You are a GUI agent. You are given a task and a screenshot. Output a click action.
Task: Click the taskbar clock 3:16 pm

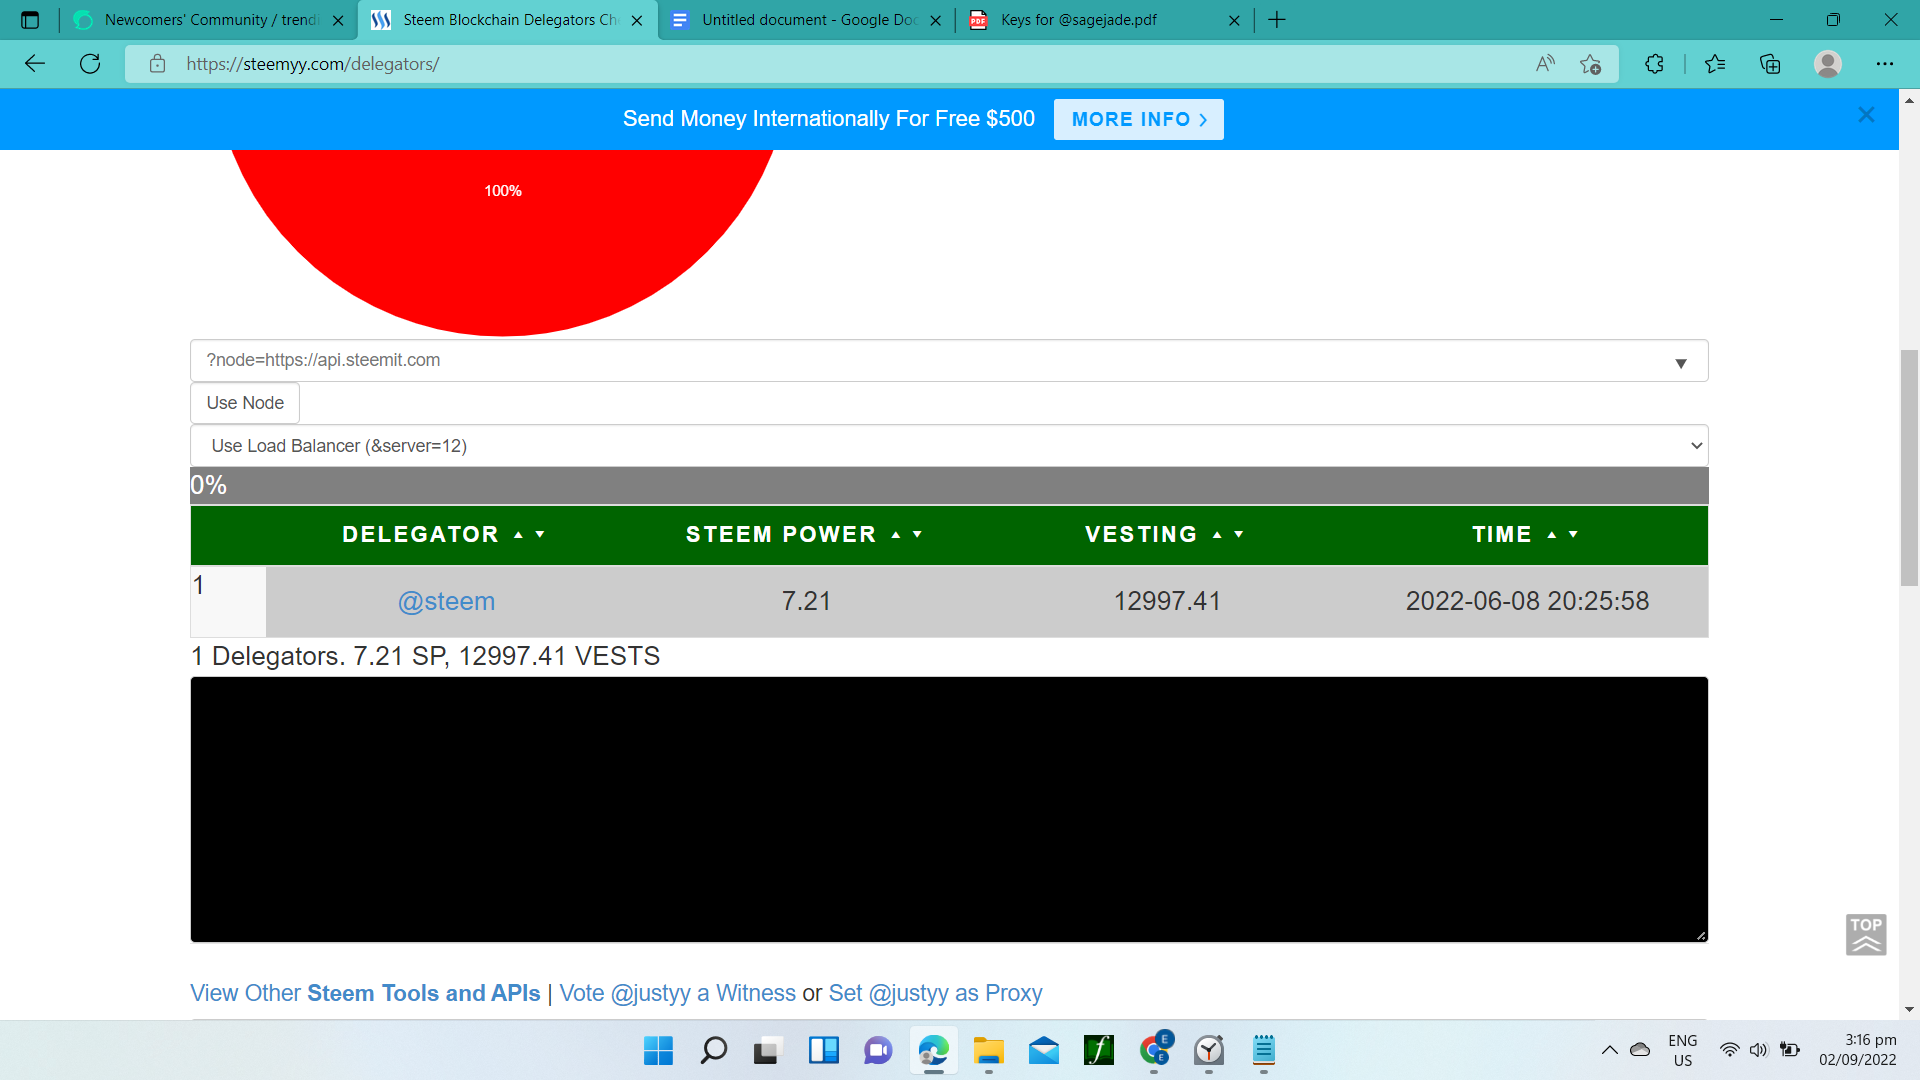1857,1050
